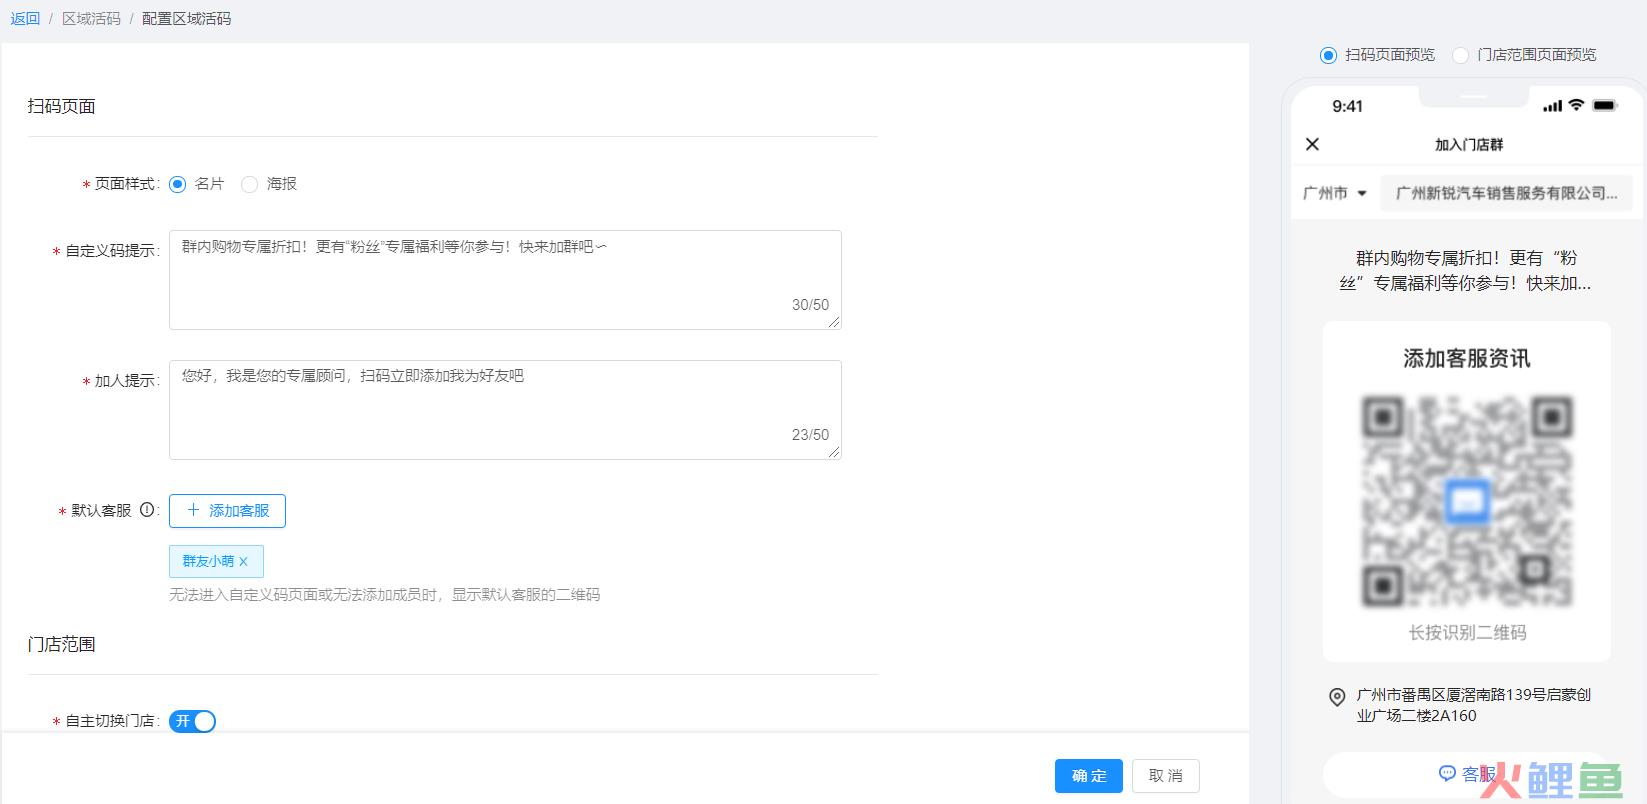Confirm with the 确定 button
The height and width of the screenshot is (804, 1647).
pos(1089,776)
